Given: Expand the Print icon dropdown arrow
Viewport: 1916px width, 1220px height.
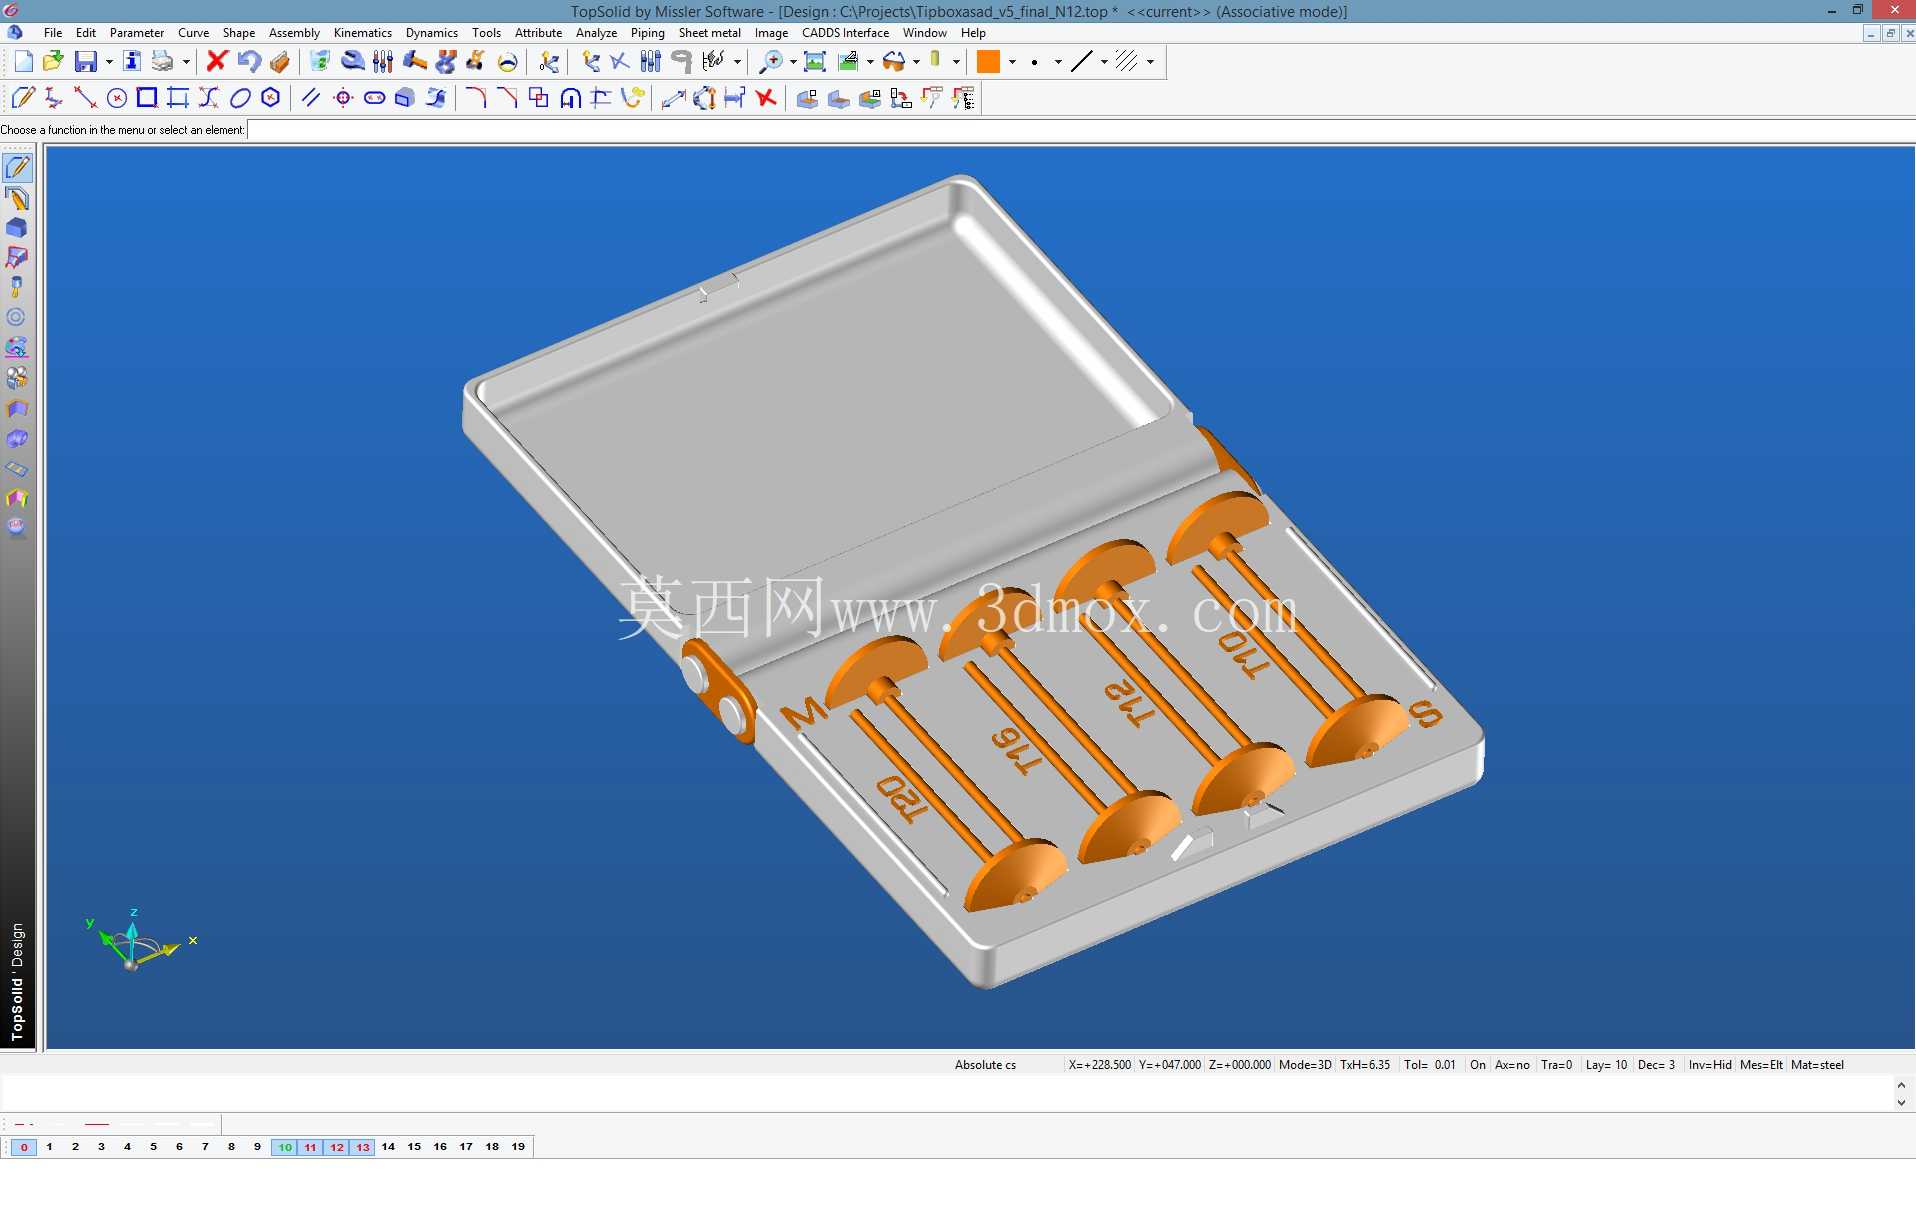Looking at the screenshot, I should (186, 62).
